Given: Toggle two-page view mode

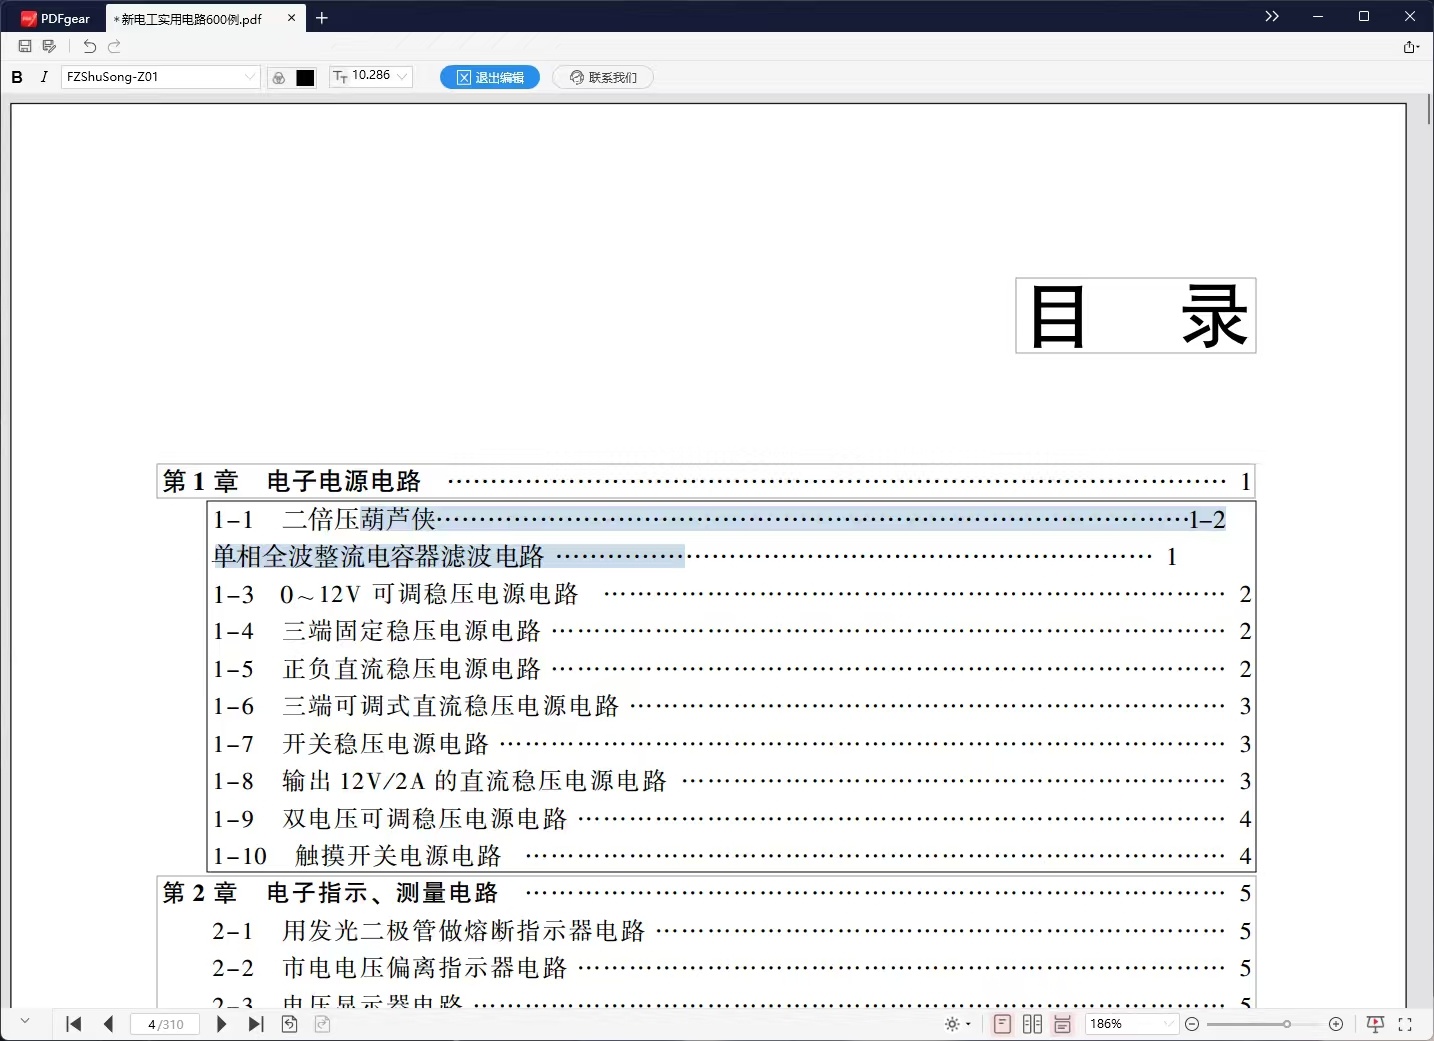Looking at the screenshot, I should 1032,1024.
